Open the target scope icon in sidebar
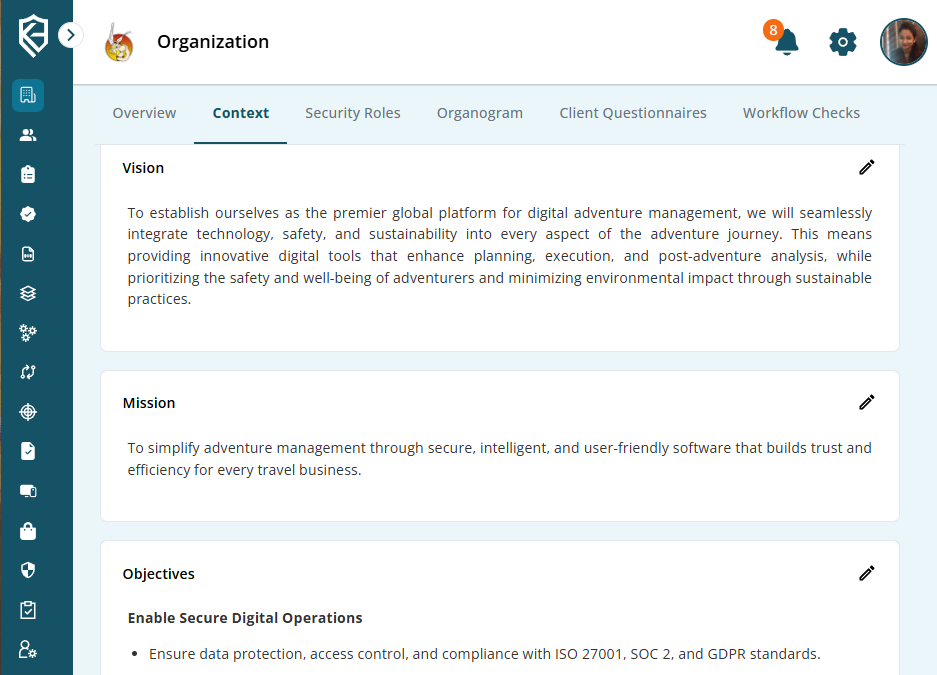 [27, 411]
